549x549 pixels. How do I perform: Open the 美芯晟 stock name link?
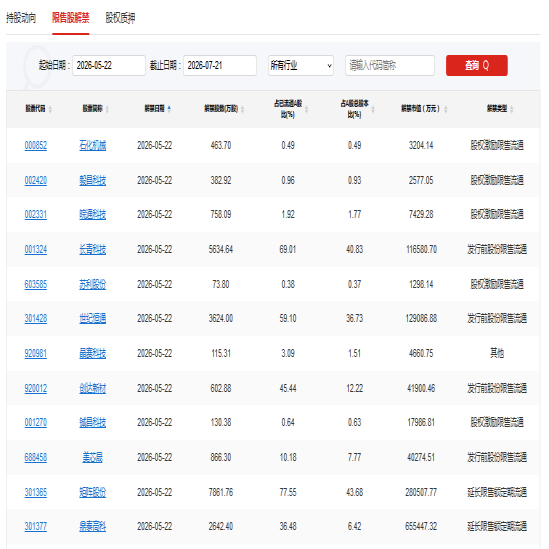coord(92,457)
